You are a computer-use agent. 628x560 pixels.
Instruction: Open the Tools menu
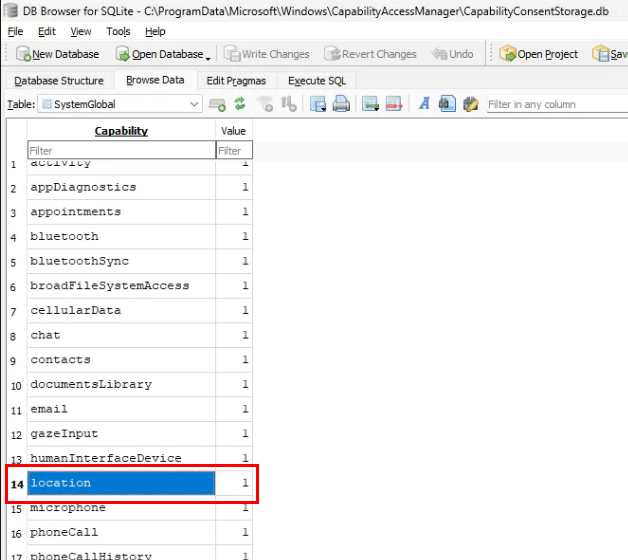click(x=118, y=31)
